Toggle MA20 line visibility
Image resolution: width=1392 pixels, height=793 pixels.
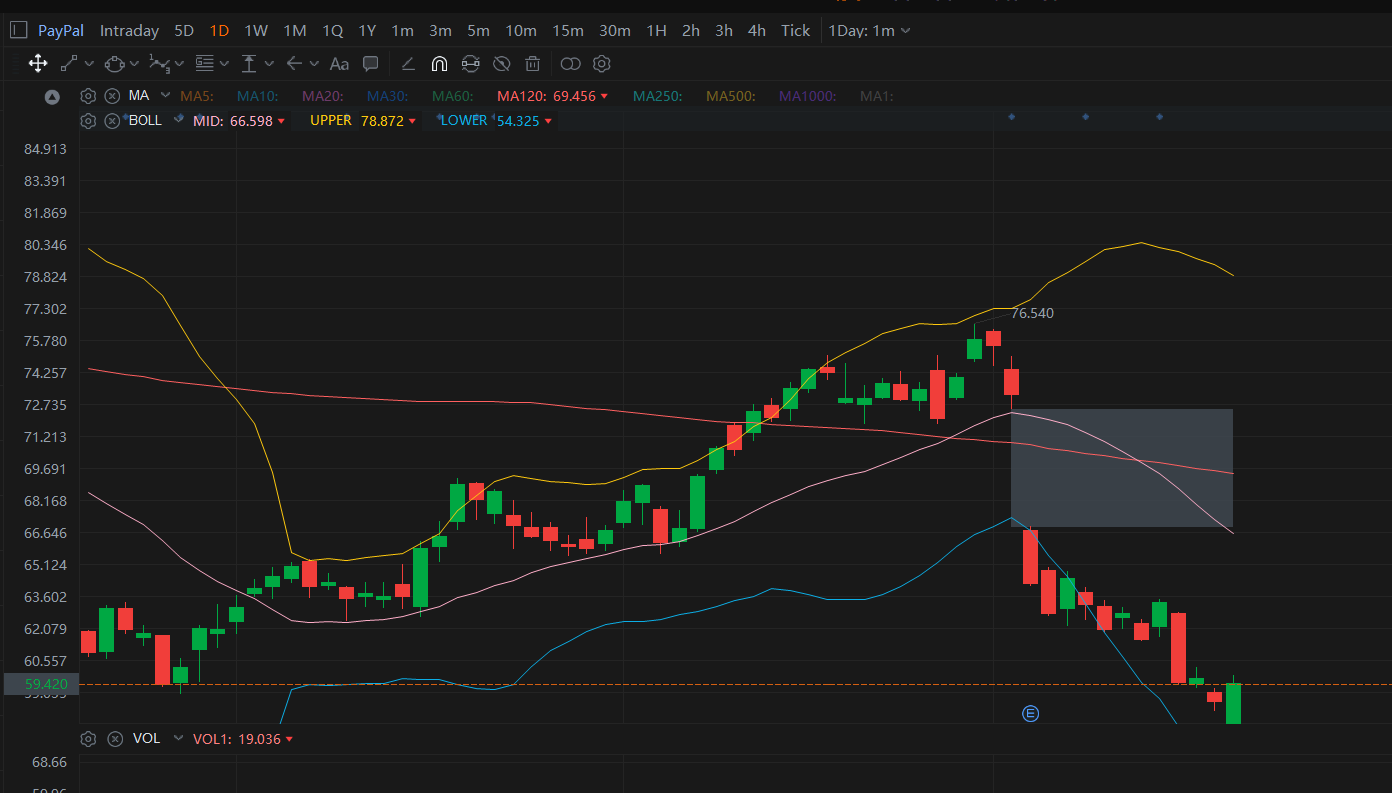click(x=323, y=96)
